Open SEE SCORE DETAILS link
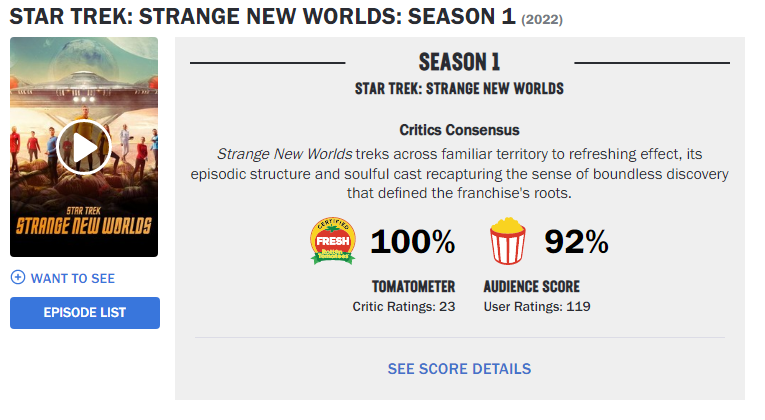 459,369
